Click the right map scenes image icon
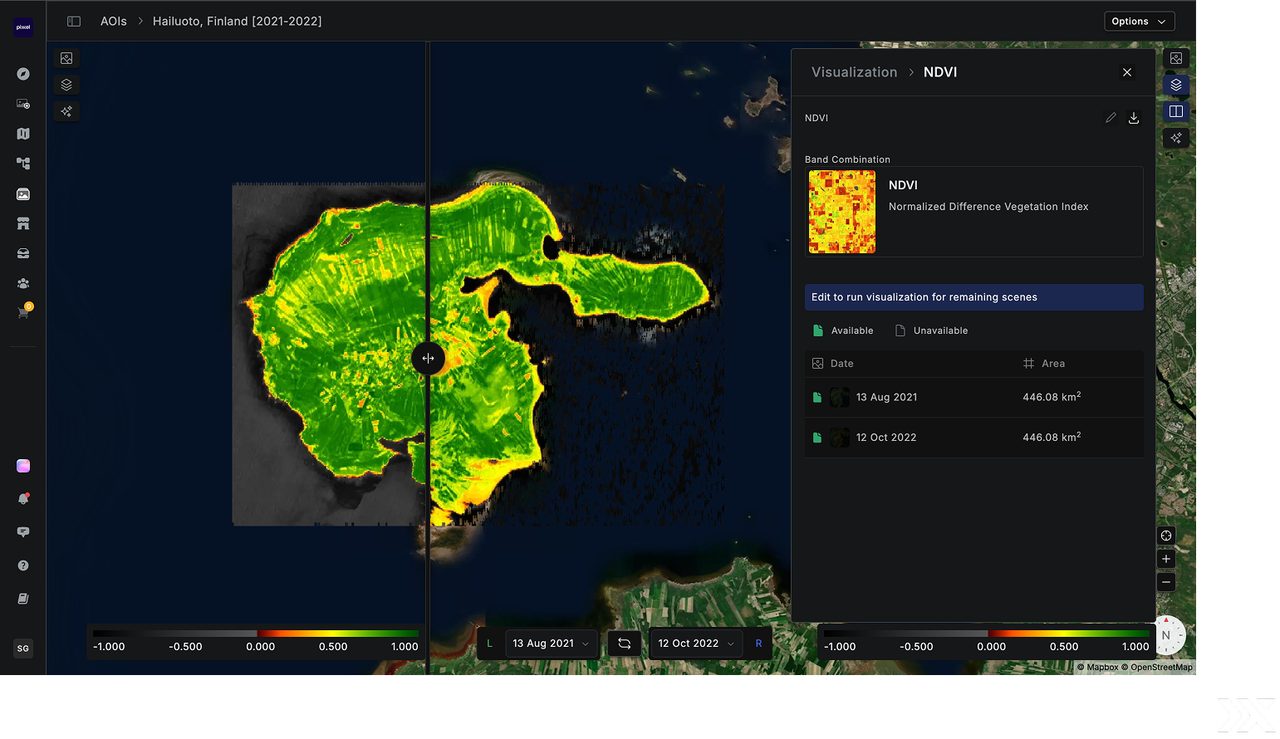Image resolution: width=1280 pixels, height=739 pixels. pos(1176,58)
